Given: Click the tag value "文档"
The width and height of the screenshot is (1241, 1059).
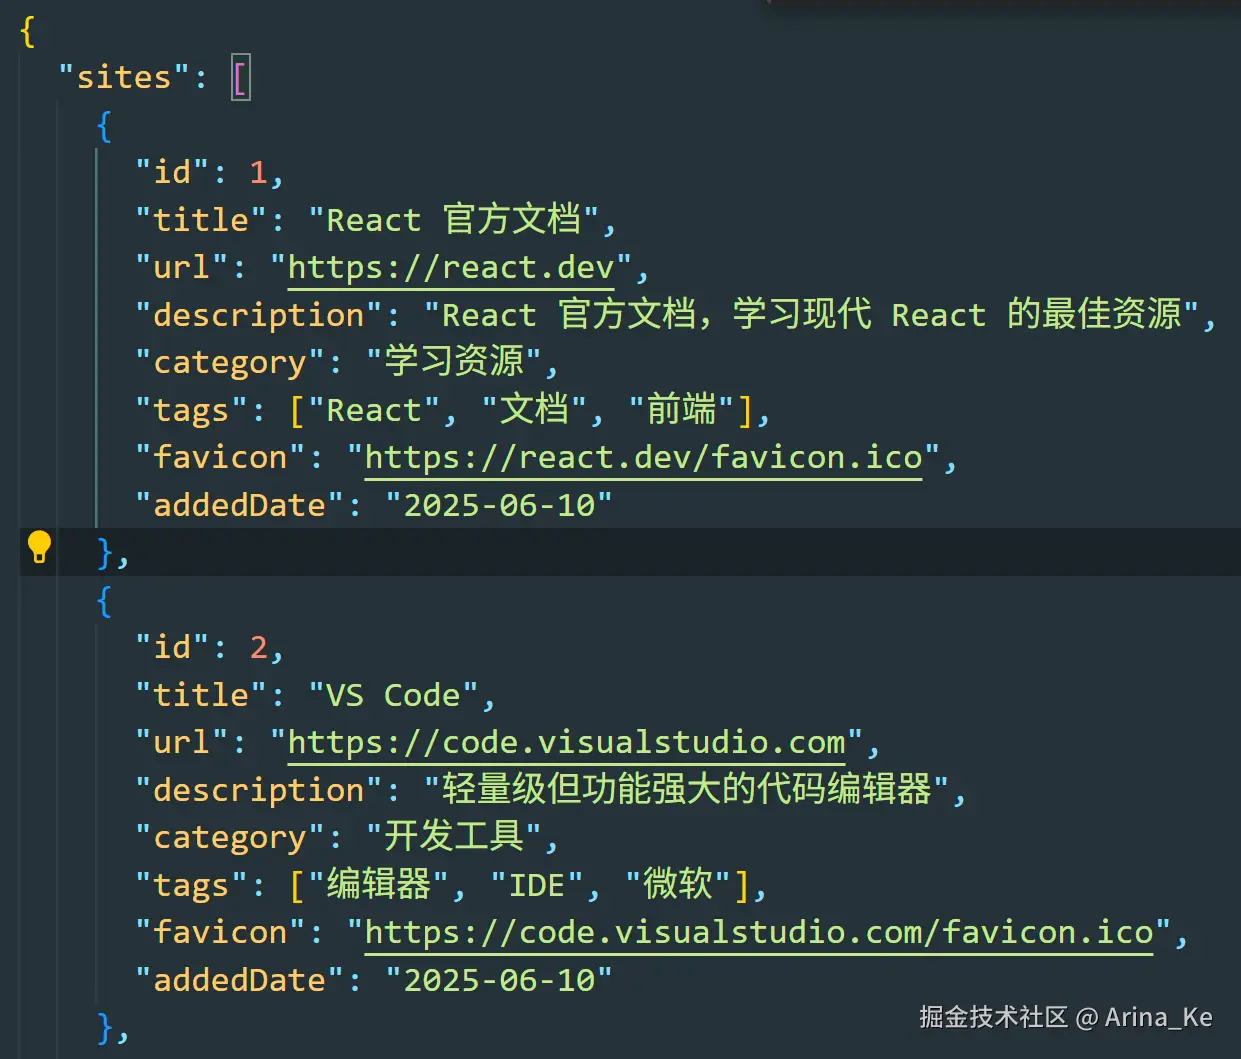Looking at the screenshot, I should [x=535, y=410].
